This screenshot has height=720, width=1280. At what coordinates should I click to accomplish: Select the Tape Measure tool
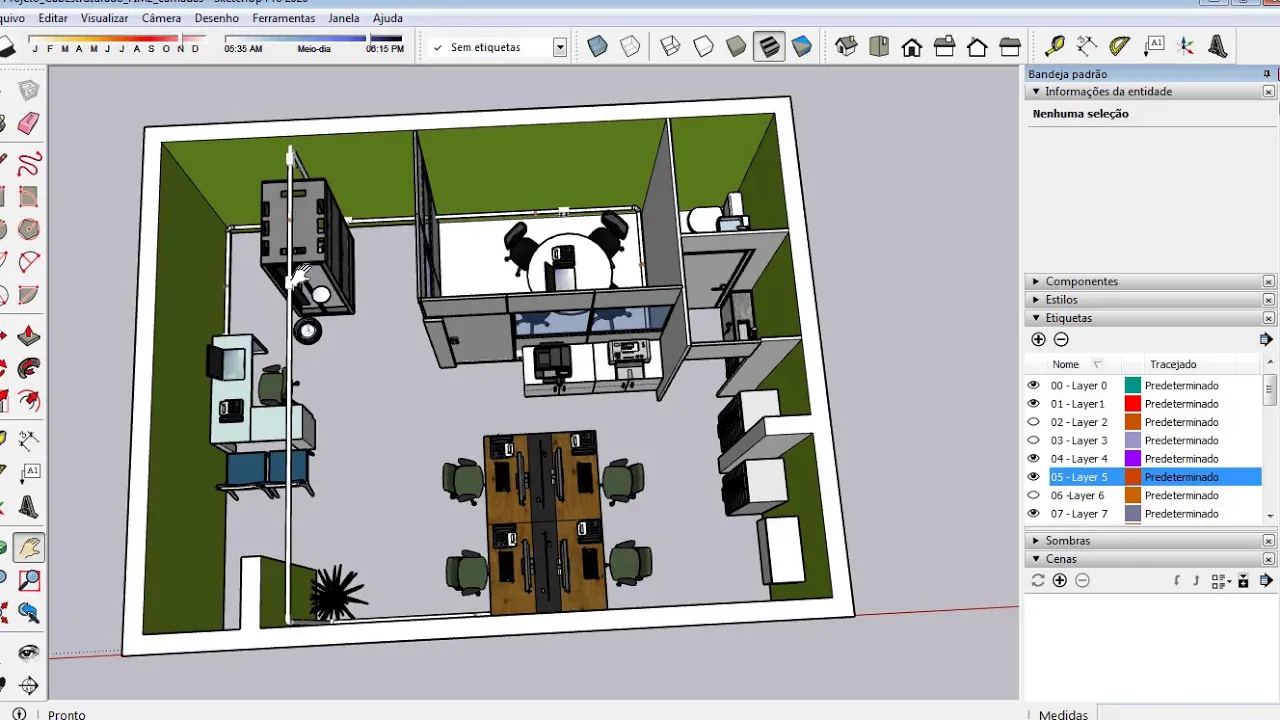pos(1055,46)
